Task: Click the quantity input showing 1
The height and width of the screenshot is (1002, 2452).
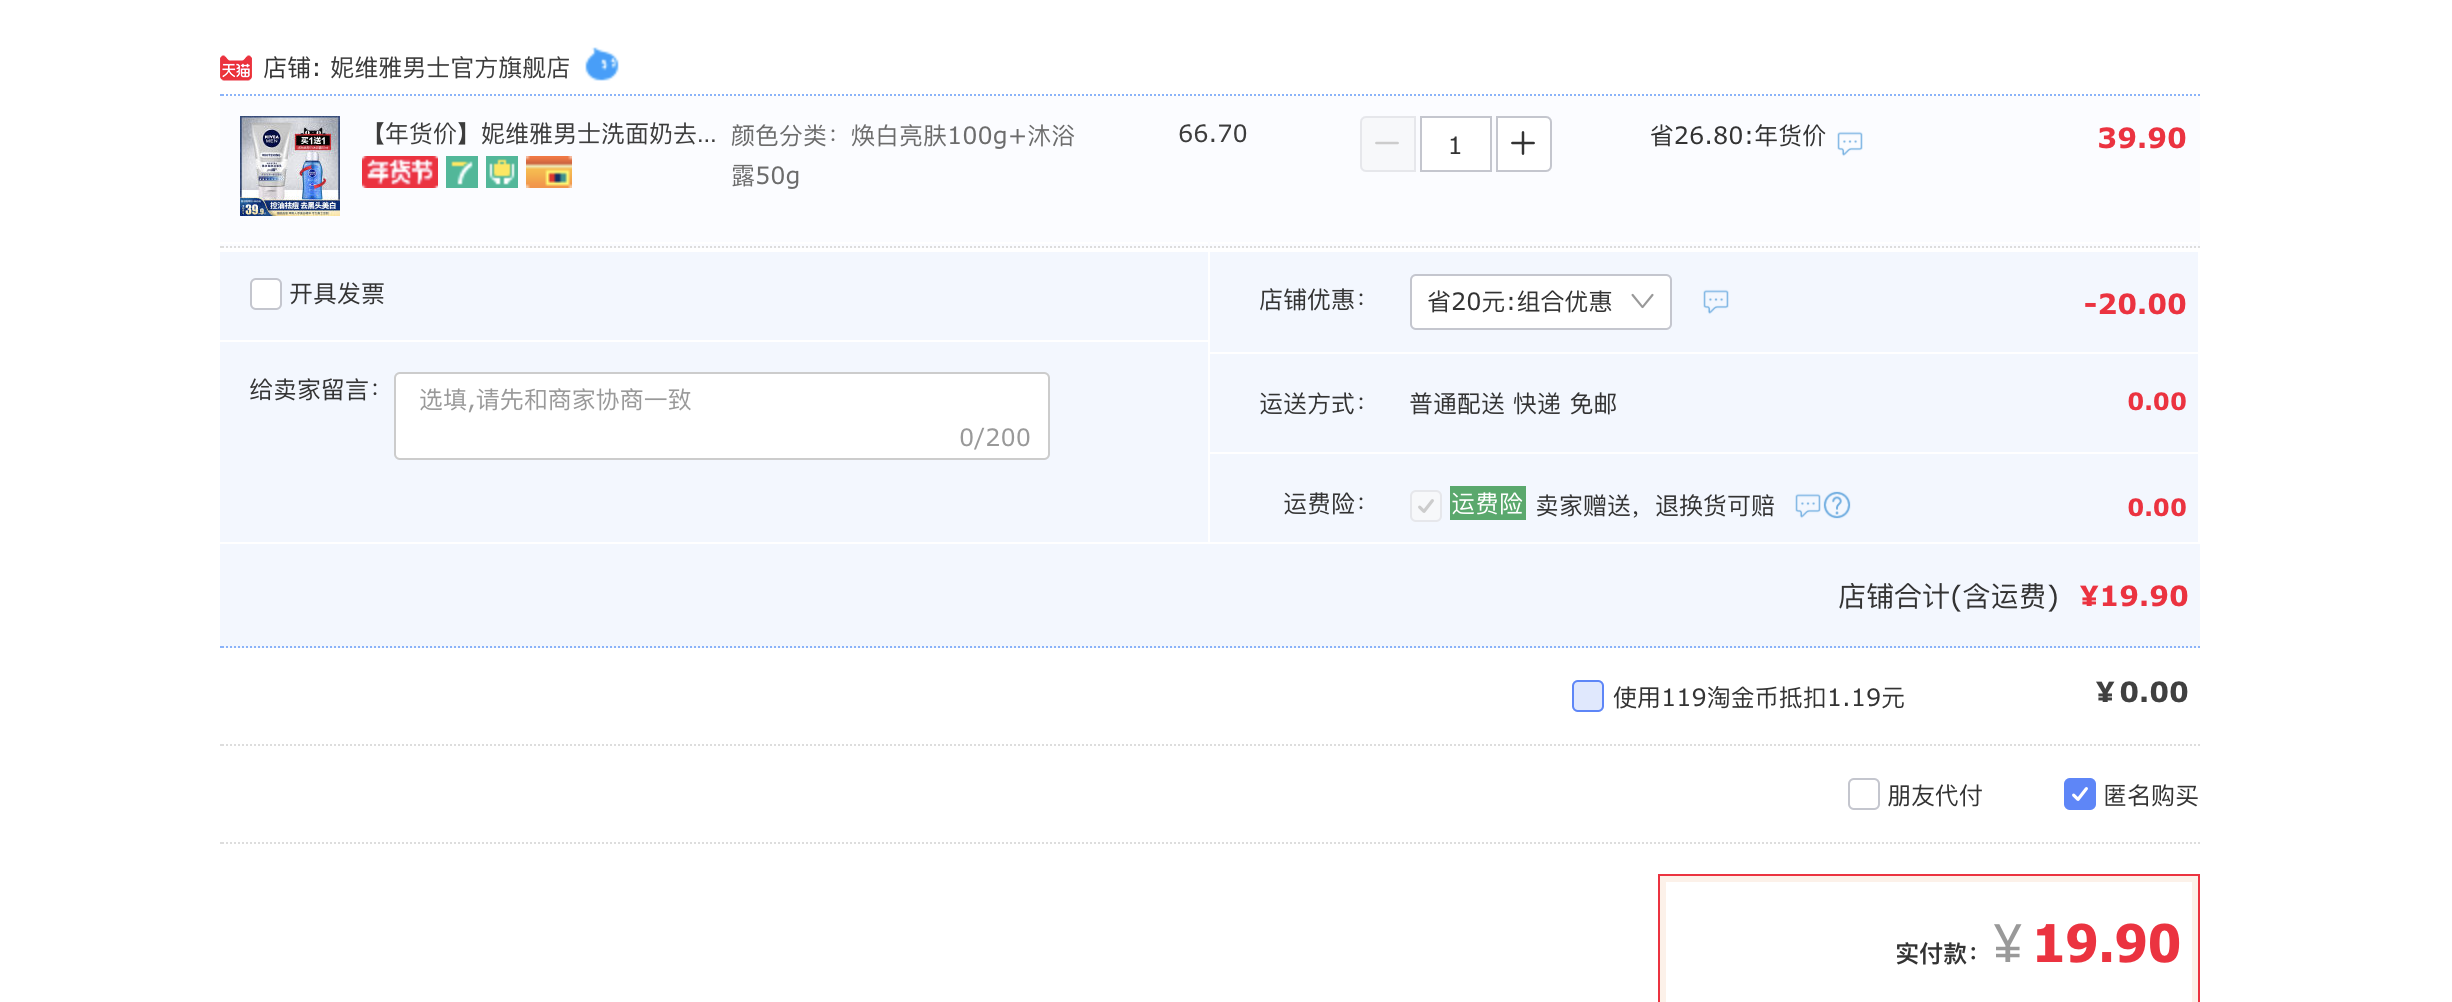Action: pyautogui.click(x=1455, y=144)
